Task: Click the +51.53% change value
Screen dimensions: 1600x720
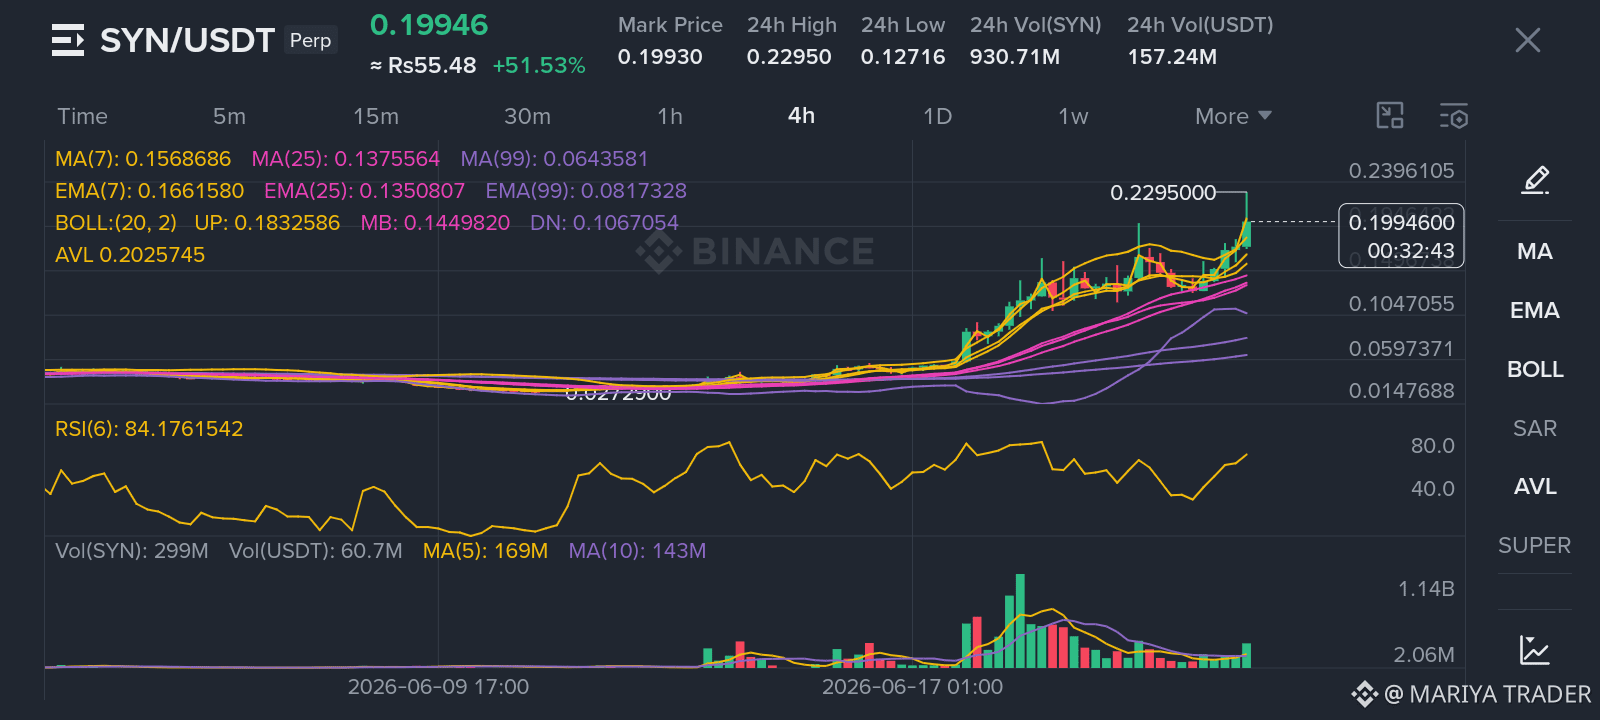Action: (539, 66)
